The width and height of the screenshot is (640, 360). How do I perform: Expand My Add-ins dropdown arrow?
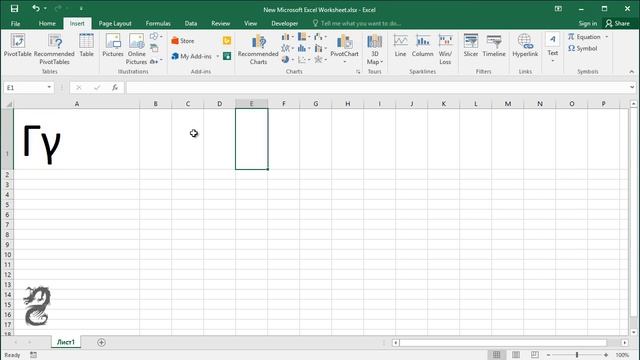click(218, 56)
